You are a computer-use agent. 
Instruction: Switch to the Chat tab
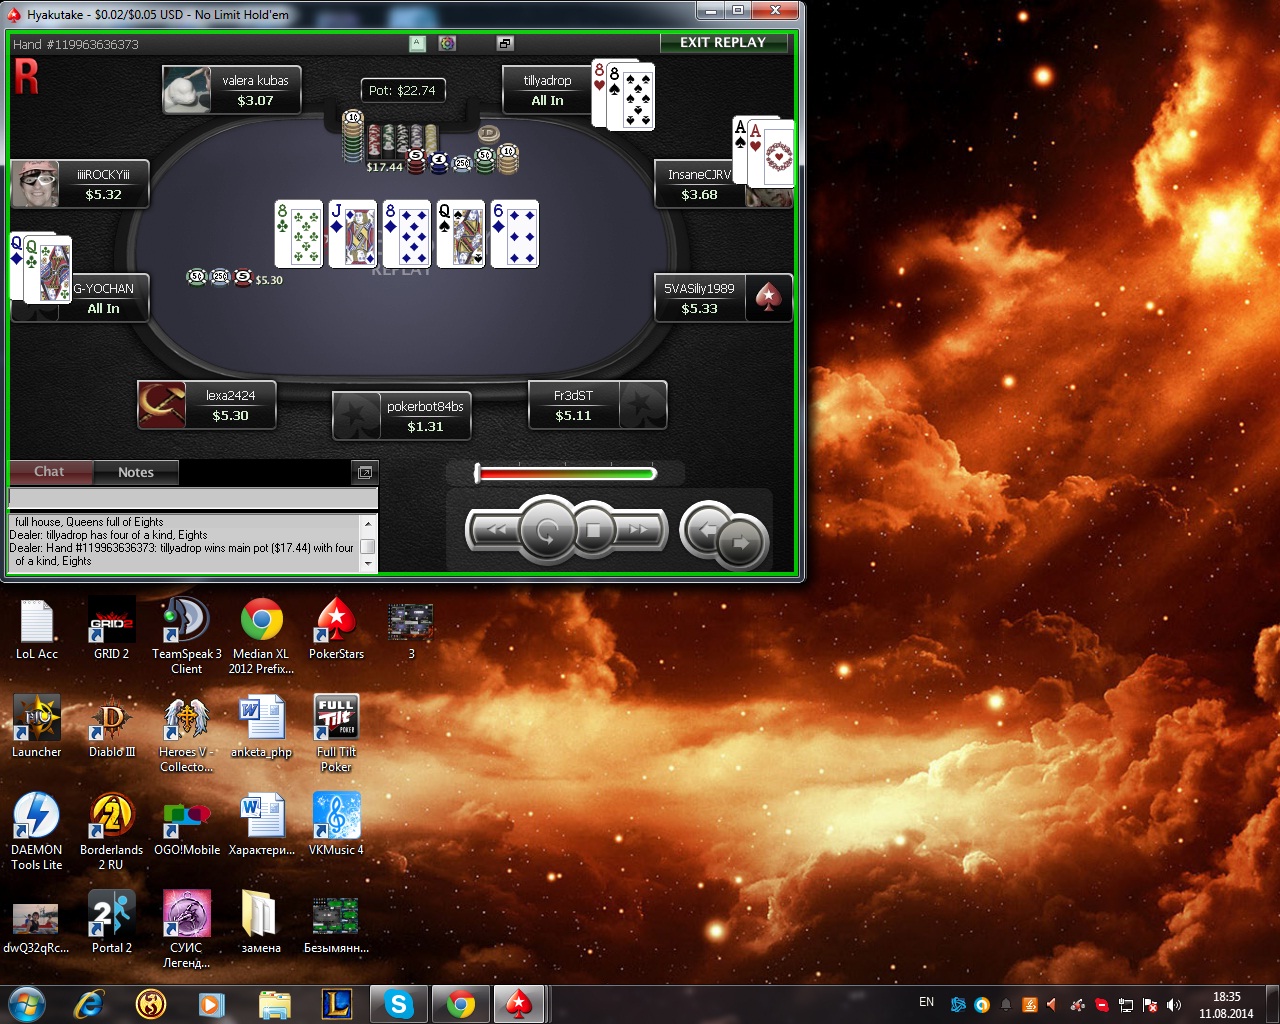pos(50,472)
